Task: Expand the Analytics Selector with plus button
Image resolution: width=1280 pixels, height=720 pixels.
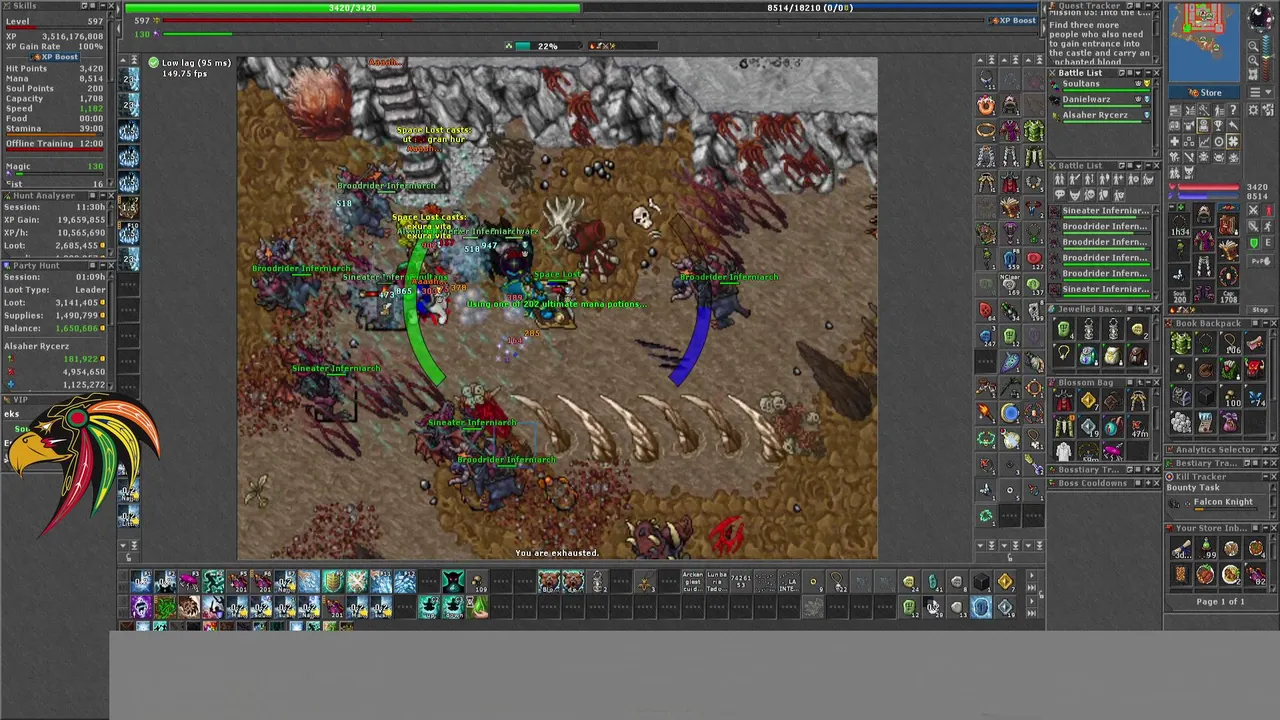Action: pyautogui.click(x=1265, y=450)
